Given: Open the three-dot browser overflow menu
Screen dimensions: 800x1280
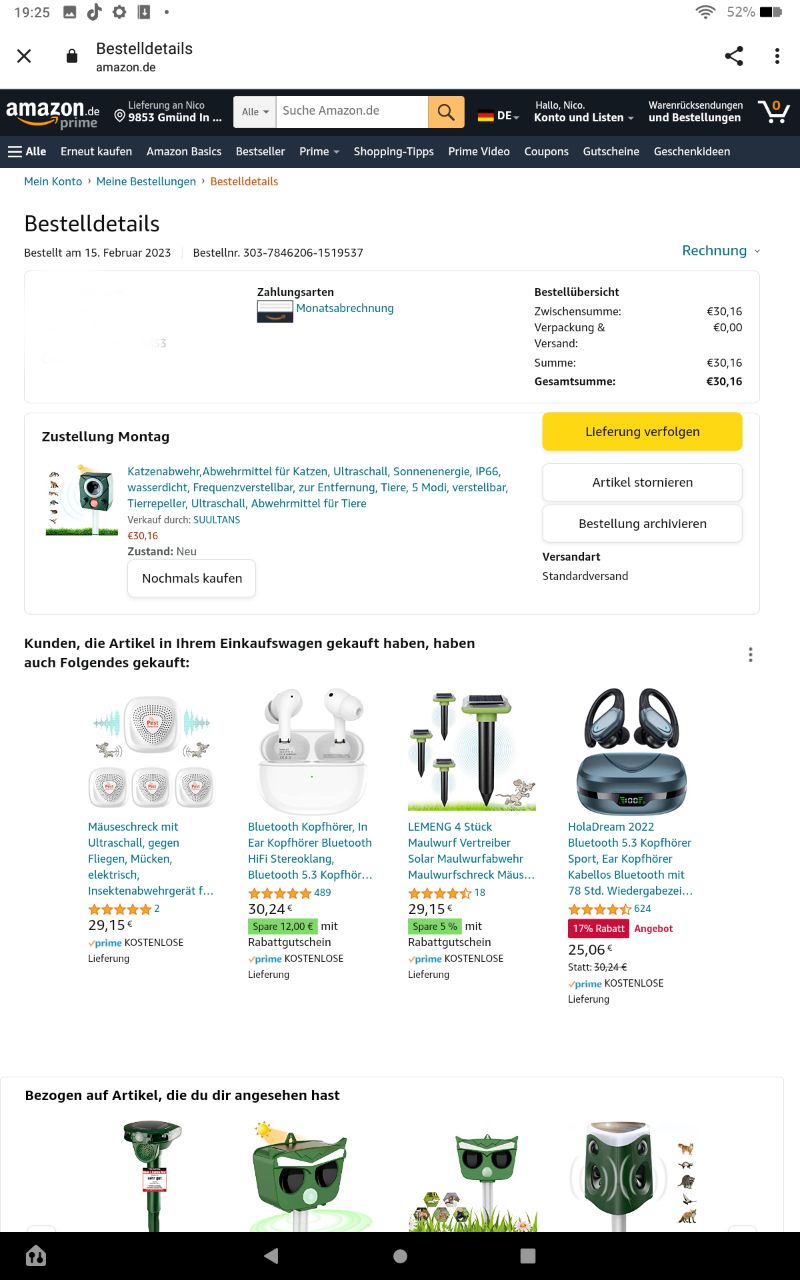Looking at the screenshot, I should point(777,56).
